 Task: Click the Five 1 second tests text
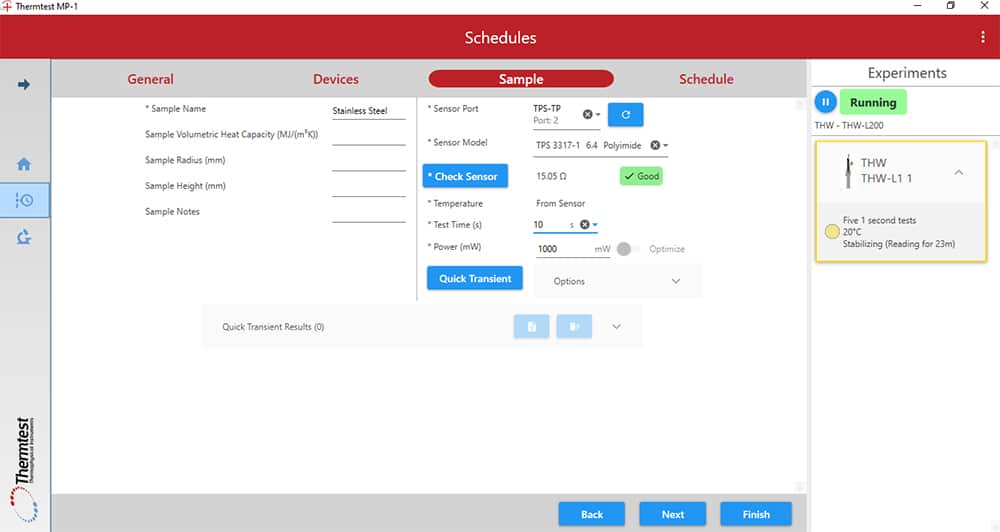[x=879, y=220]
